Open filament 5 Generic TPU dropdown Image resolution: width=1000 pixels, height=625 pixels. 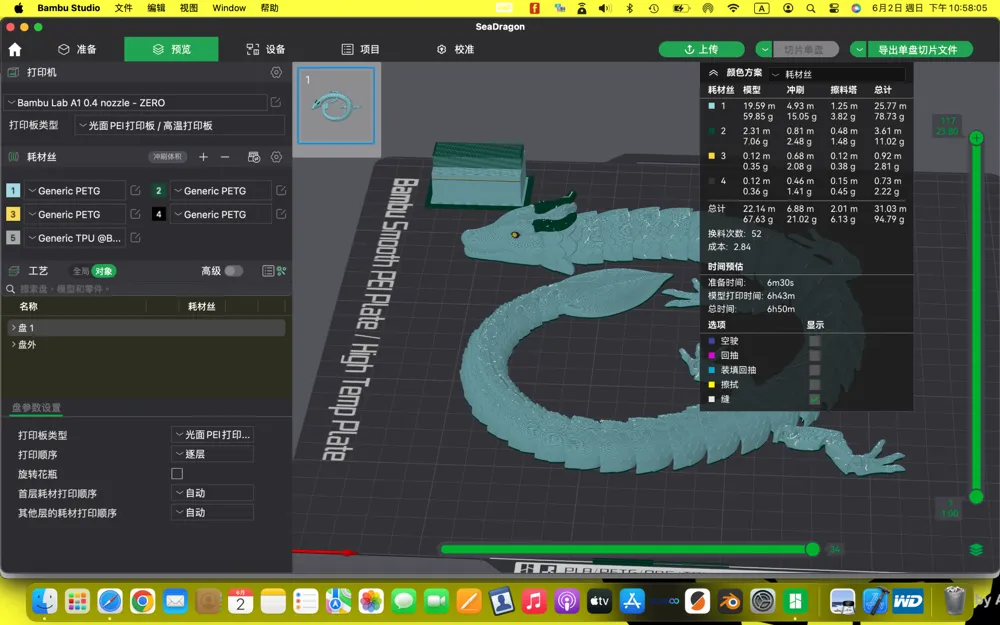75,237
